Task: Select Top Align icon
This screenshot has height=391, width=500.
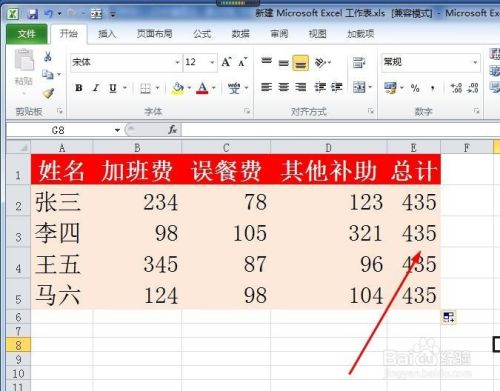Action: coord(266,61)
